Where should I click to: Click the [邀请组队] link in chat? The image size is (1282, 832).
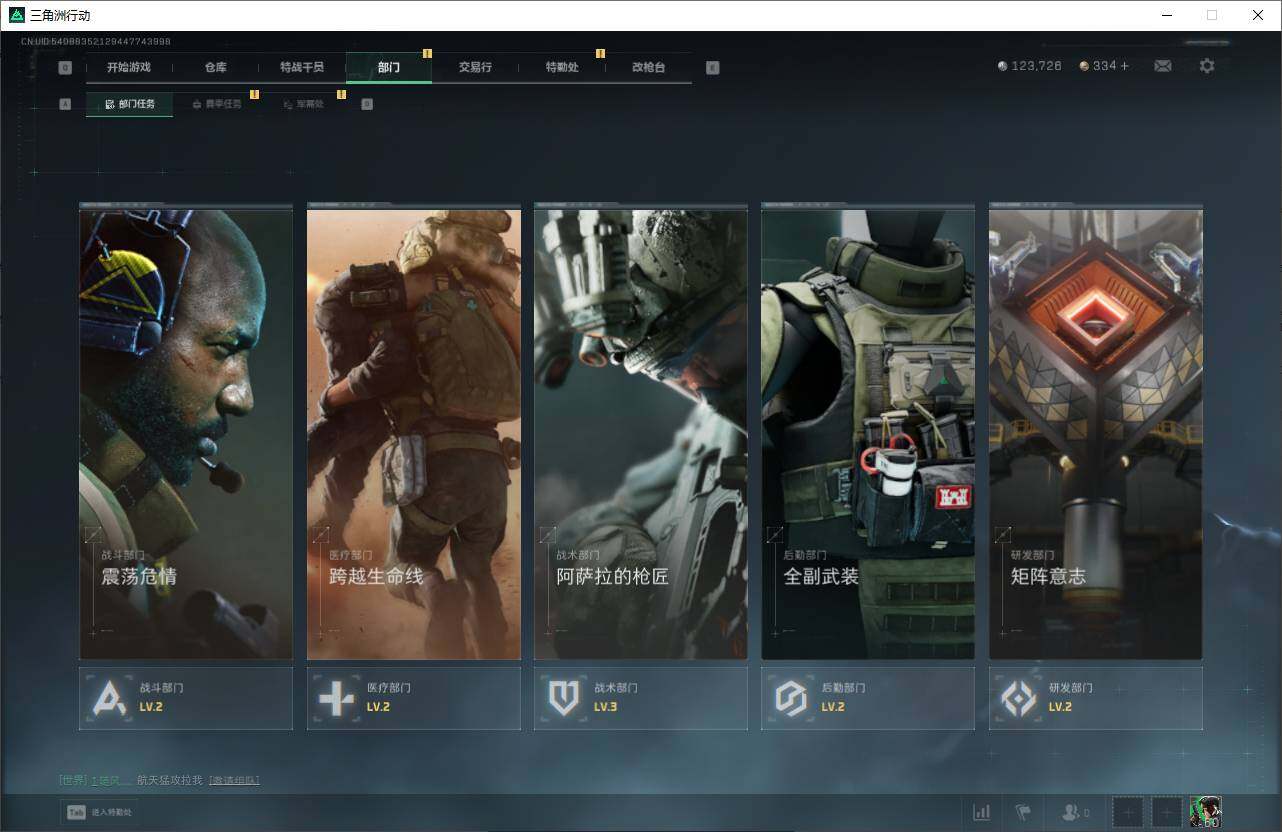(x=234, y=780)
